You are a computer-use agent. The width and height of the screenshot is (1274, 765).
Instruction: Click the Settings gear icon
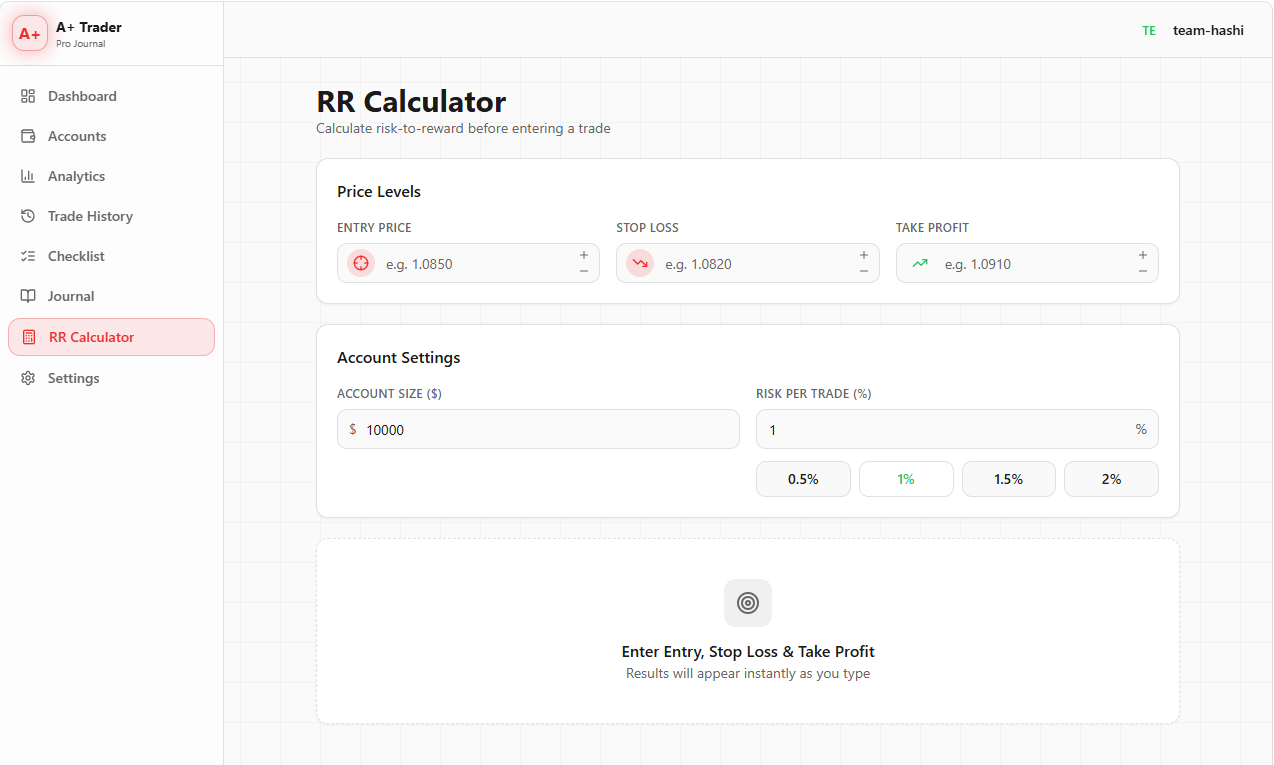(28, 378)
